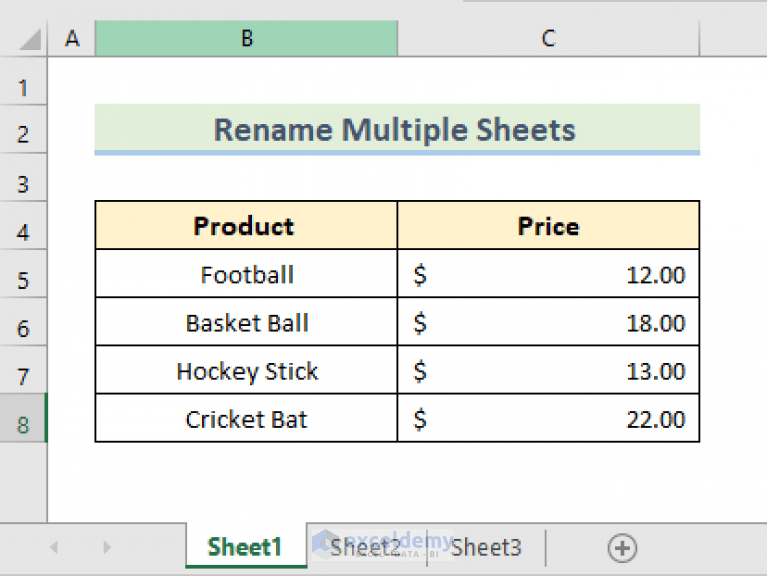Select column C header

pyautogui.click(x=548, y=38)
